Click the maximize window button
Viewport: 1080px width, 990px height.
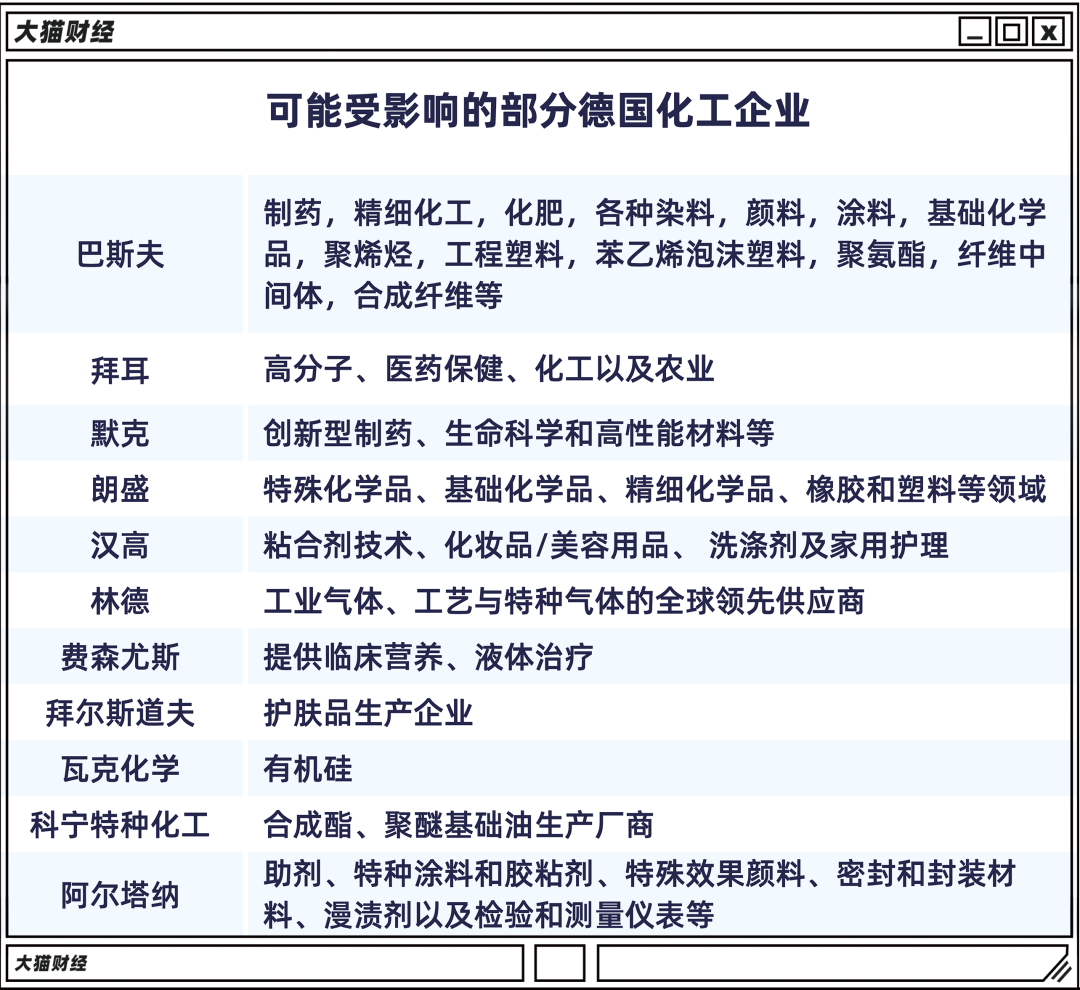(1011, 32)
